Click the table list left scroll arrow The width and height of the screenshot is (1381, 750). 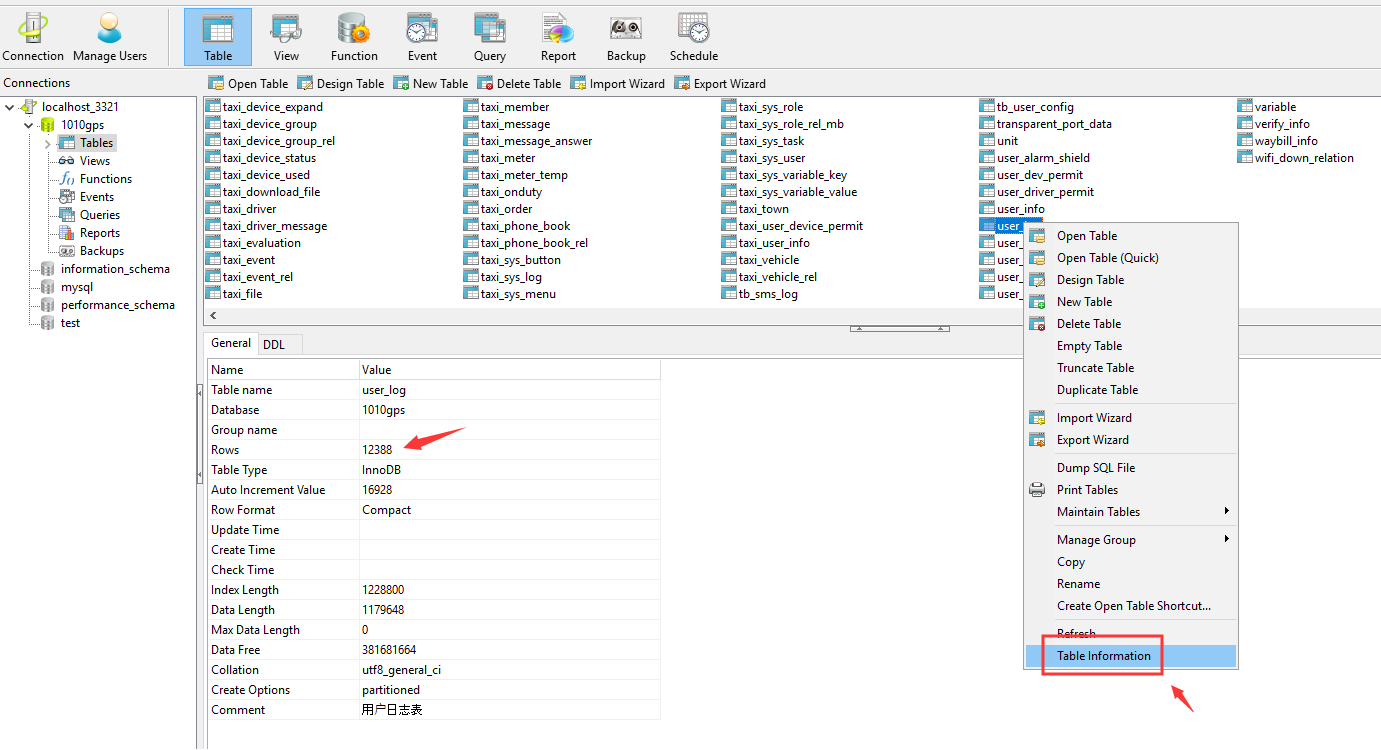coord(213,316)
